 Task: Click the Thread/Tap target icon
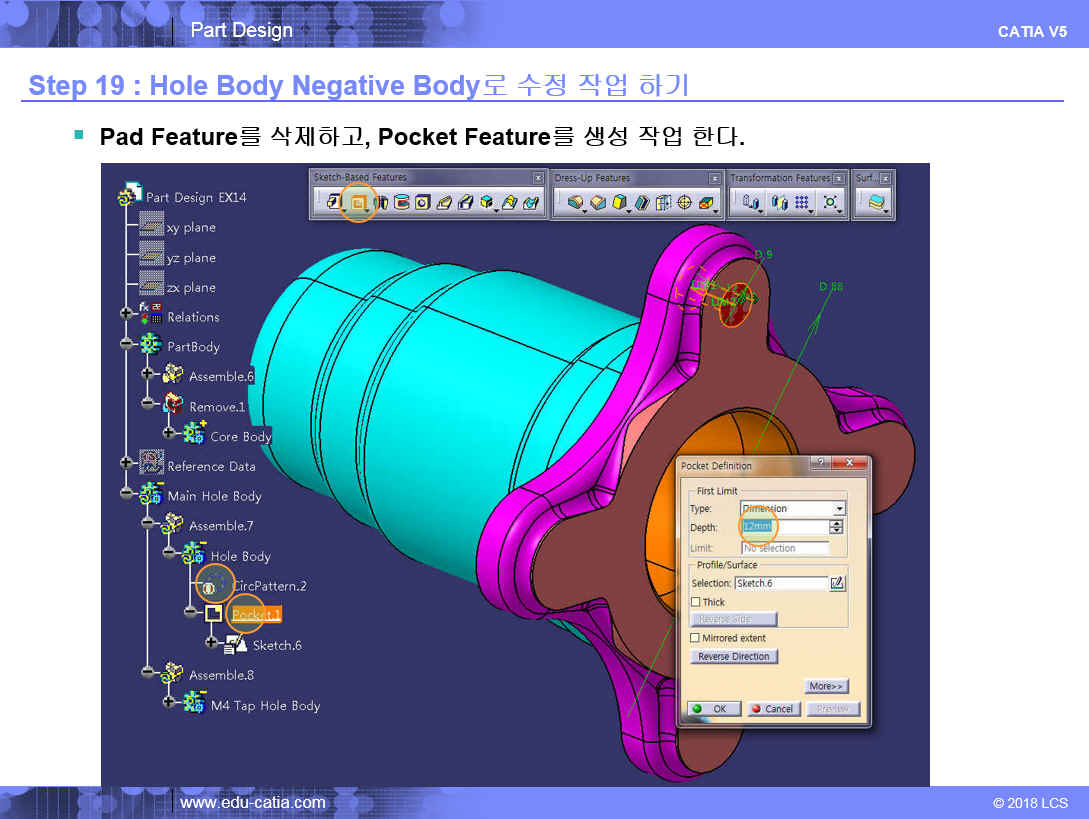685,203
